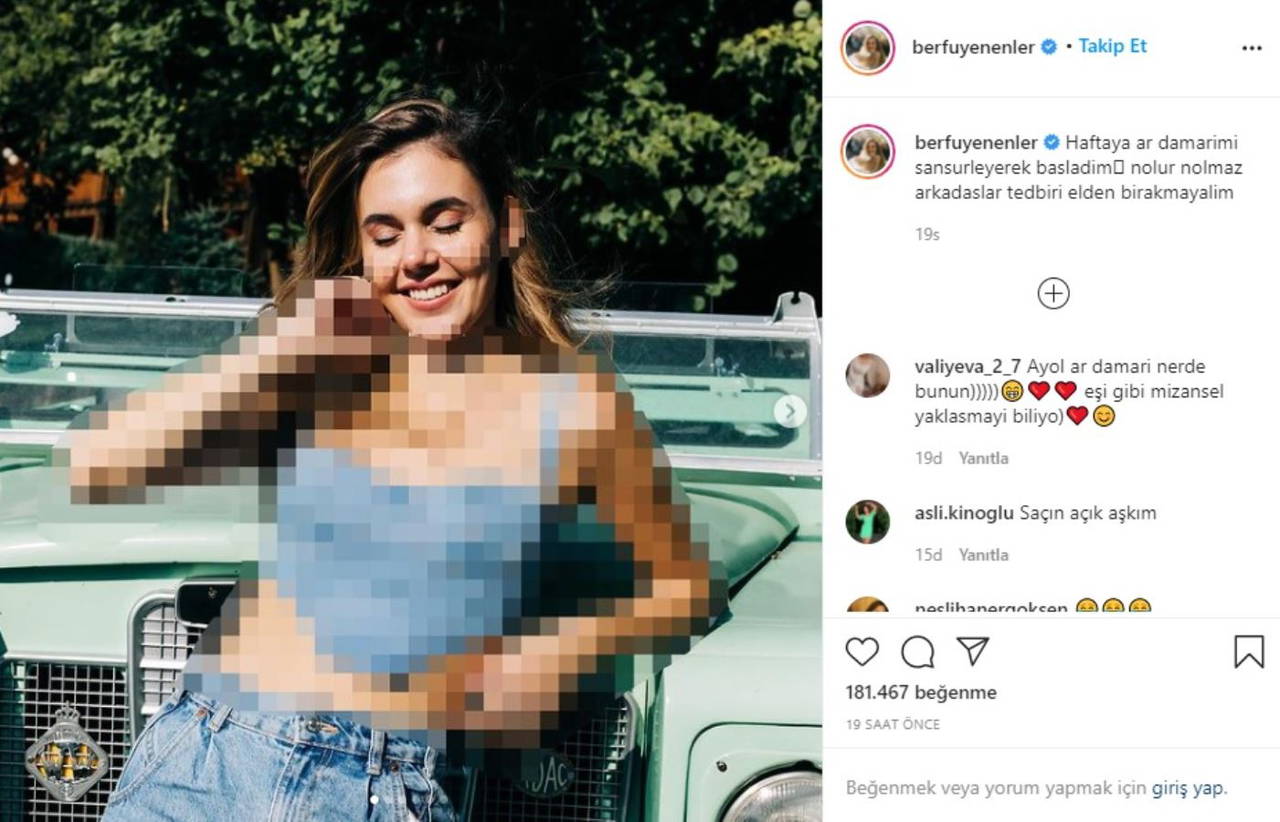Save post with the bookmark icon
This screenshot has width=1280, height=822.
point(1249,652)
